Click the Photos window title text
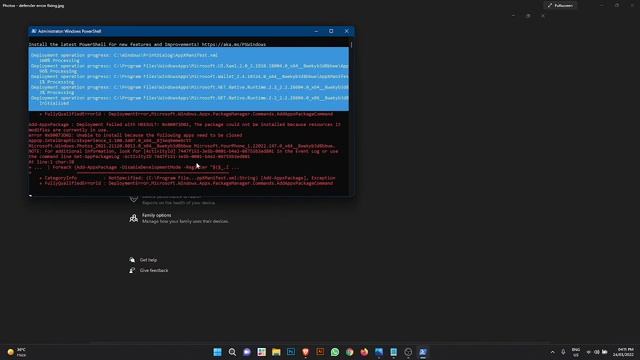 (33, 5)
